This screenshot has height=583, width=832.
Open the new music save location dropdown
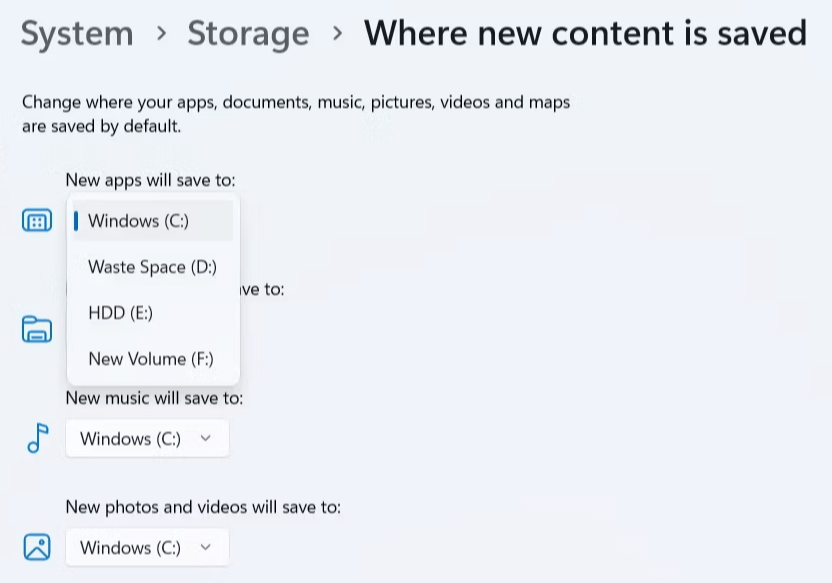[147, 438]
